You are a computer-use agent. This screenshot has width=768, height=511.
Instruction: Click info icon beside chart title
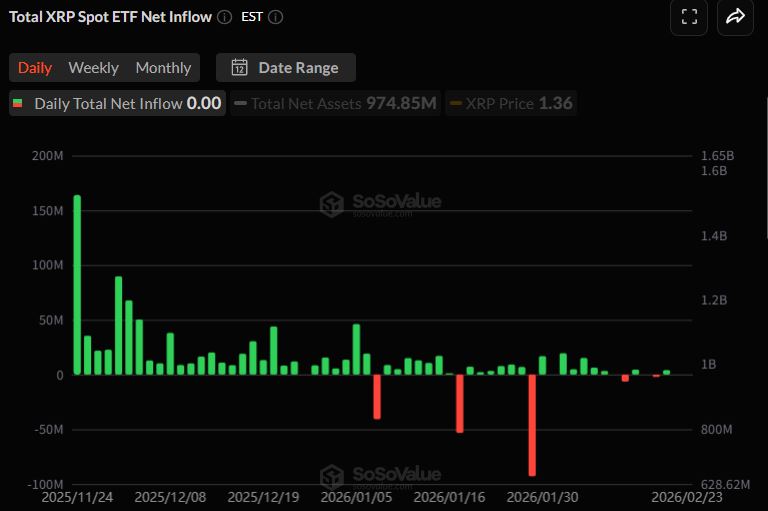pos(224,17)
